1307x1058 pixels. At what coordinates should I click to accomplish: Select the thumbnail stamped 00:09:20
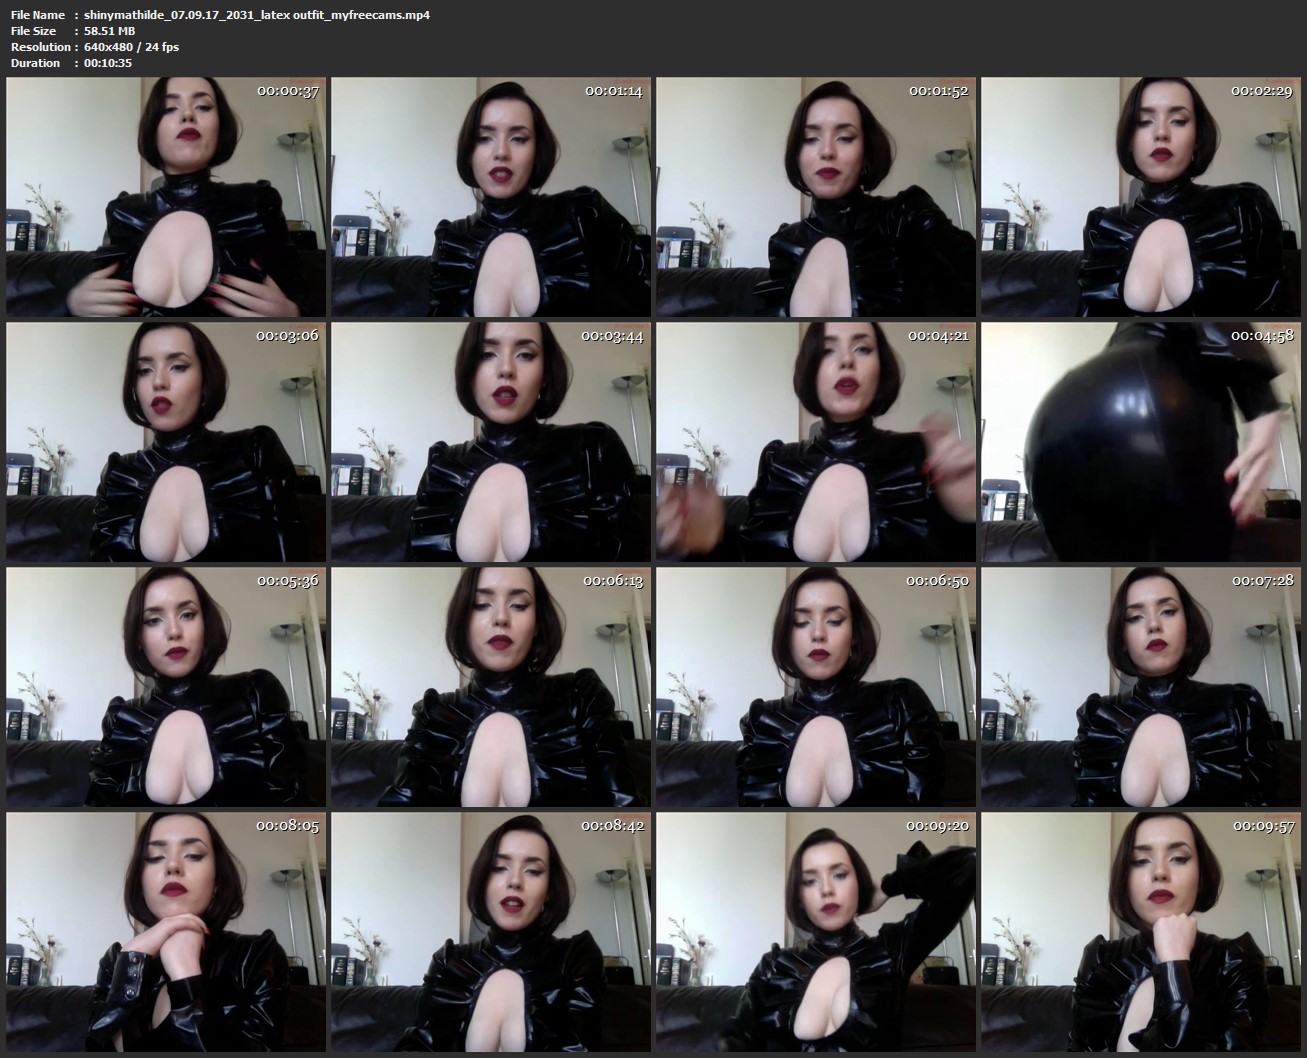point(816,932)
